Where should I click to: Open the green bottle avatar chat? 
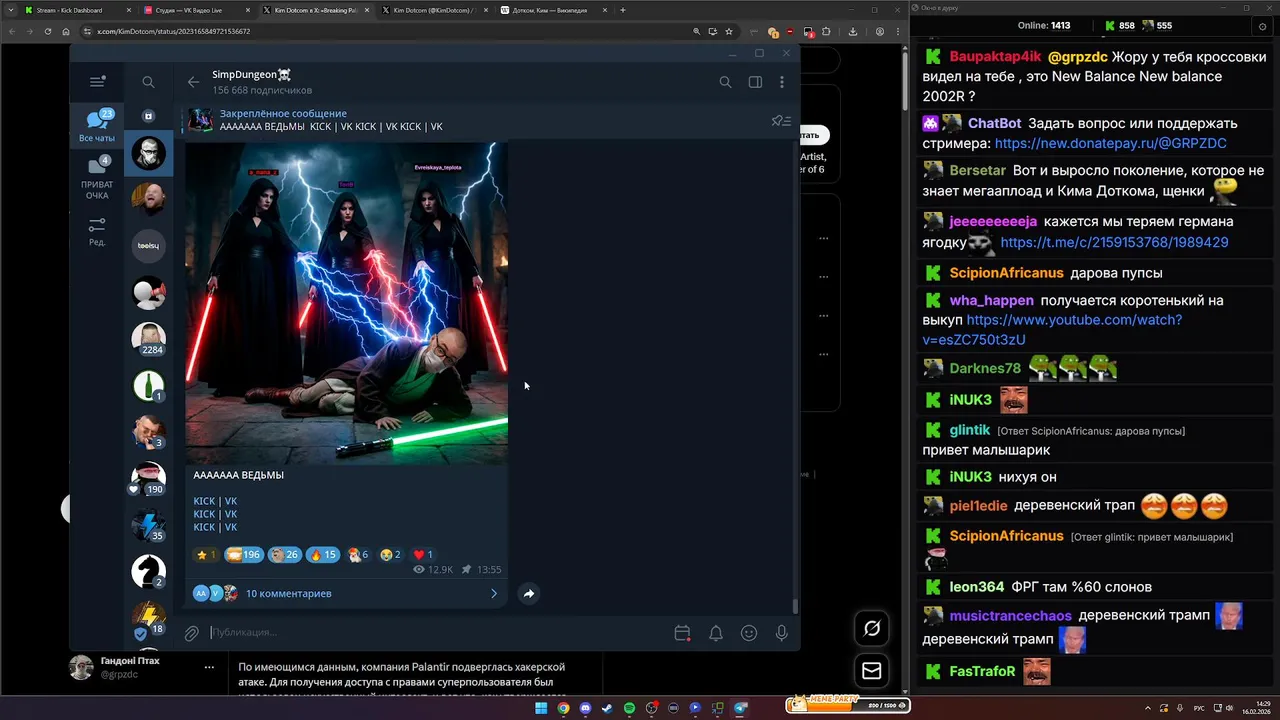[x=148, y=385]
